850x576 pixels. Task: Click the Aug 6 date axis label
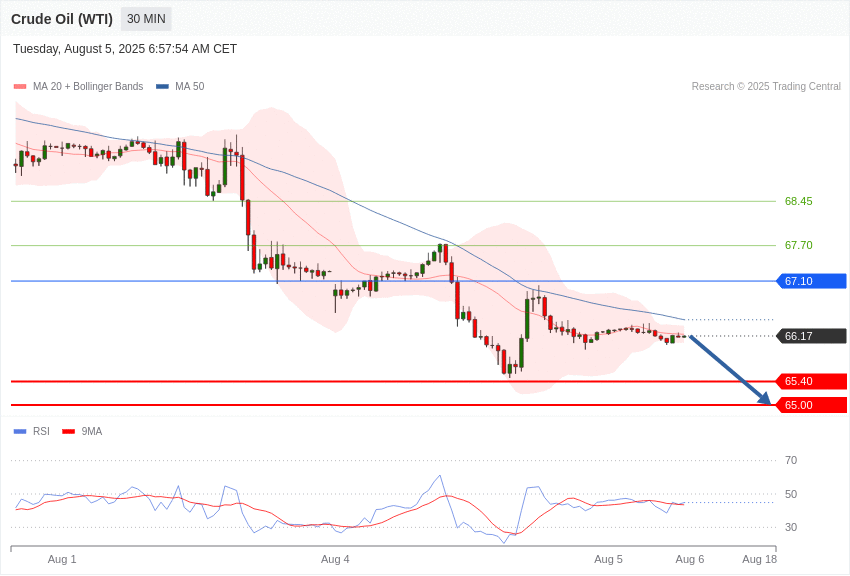(x=690, y=559)
